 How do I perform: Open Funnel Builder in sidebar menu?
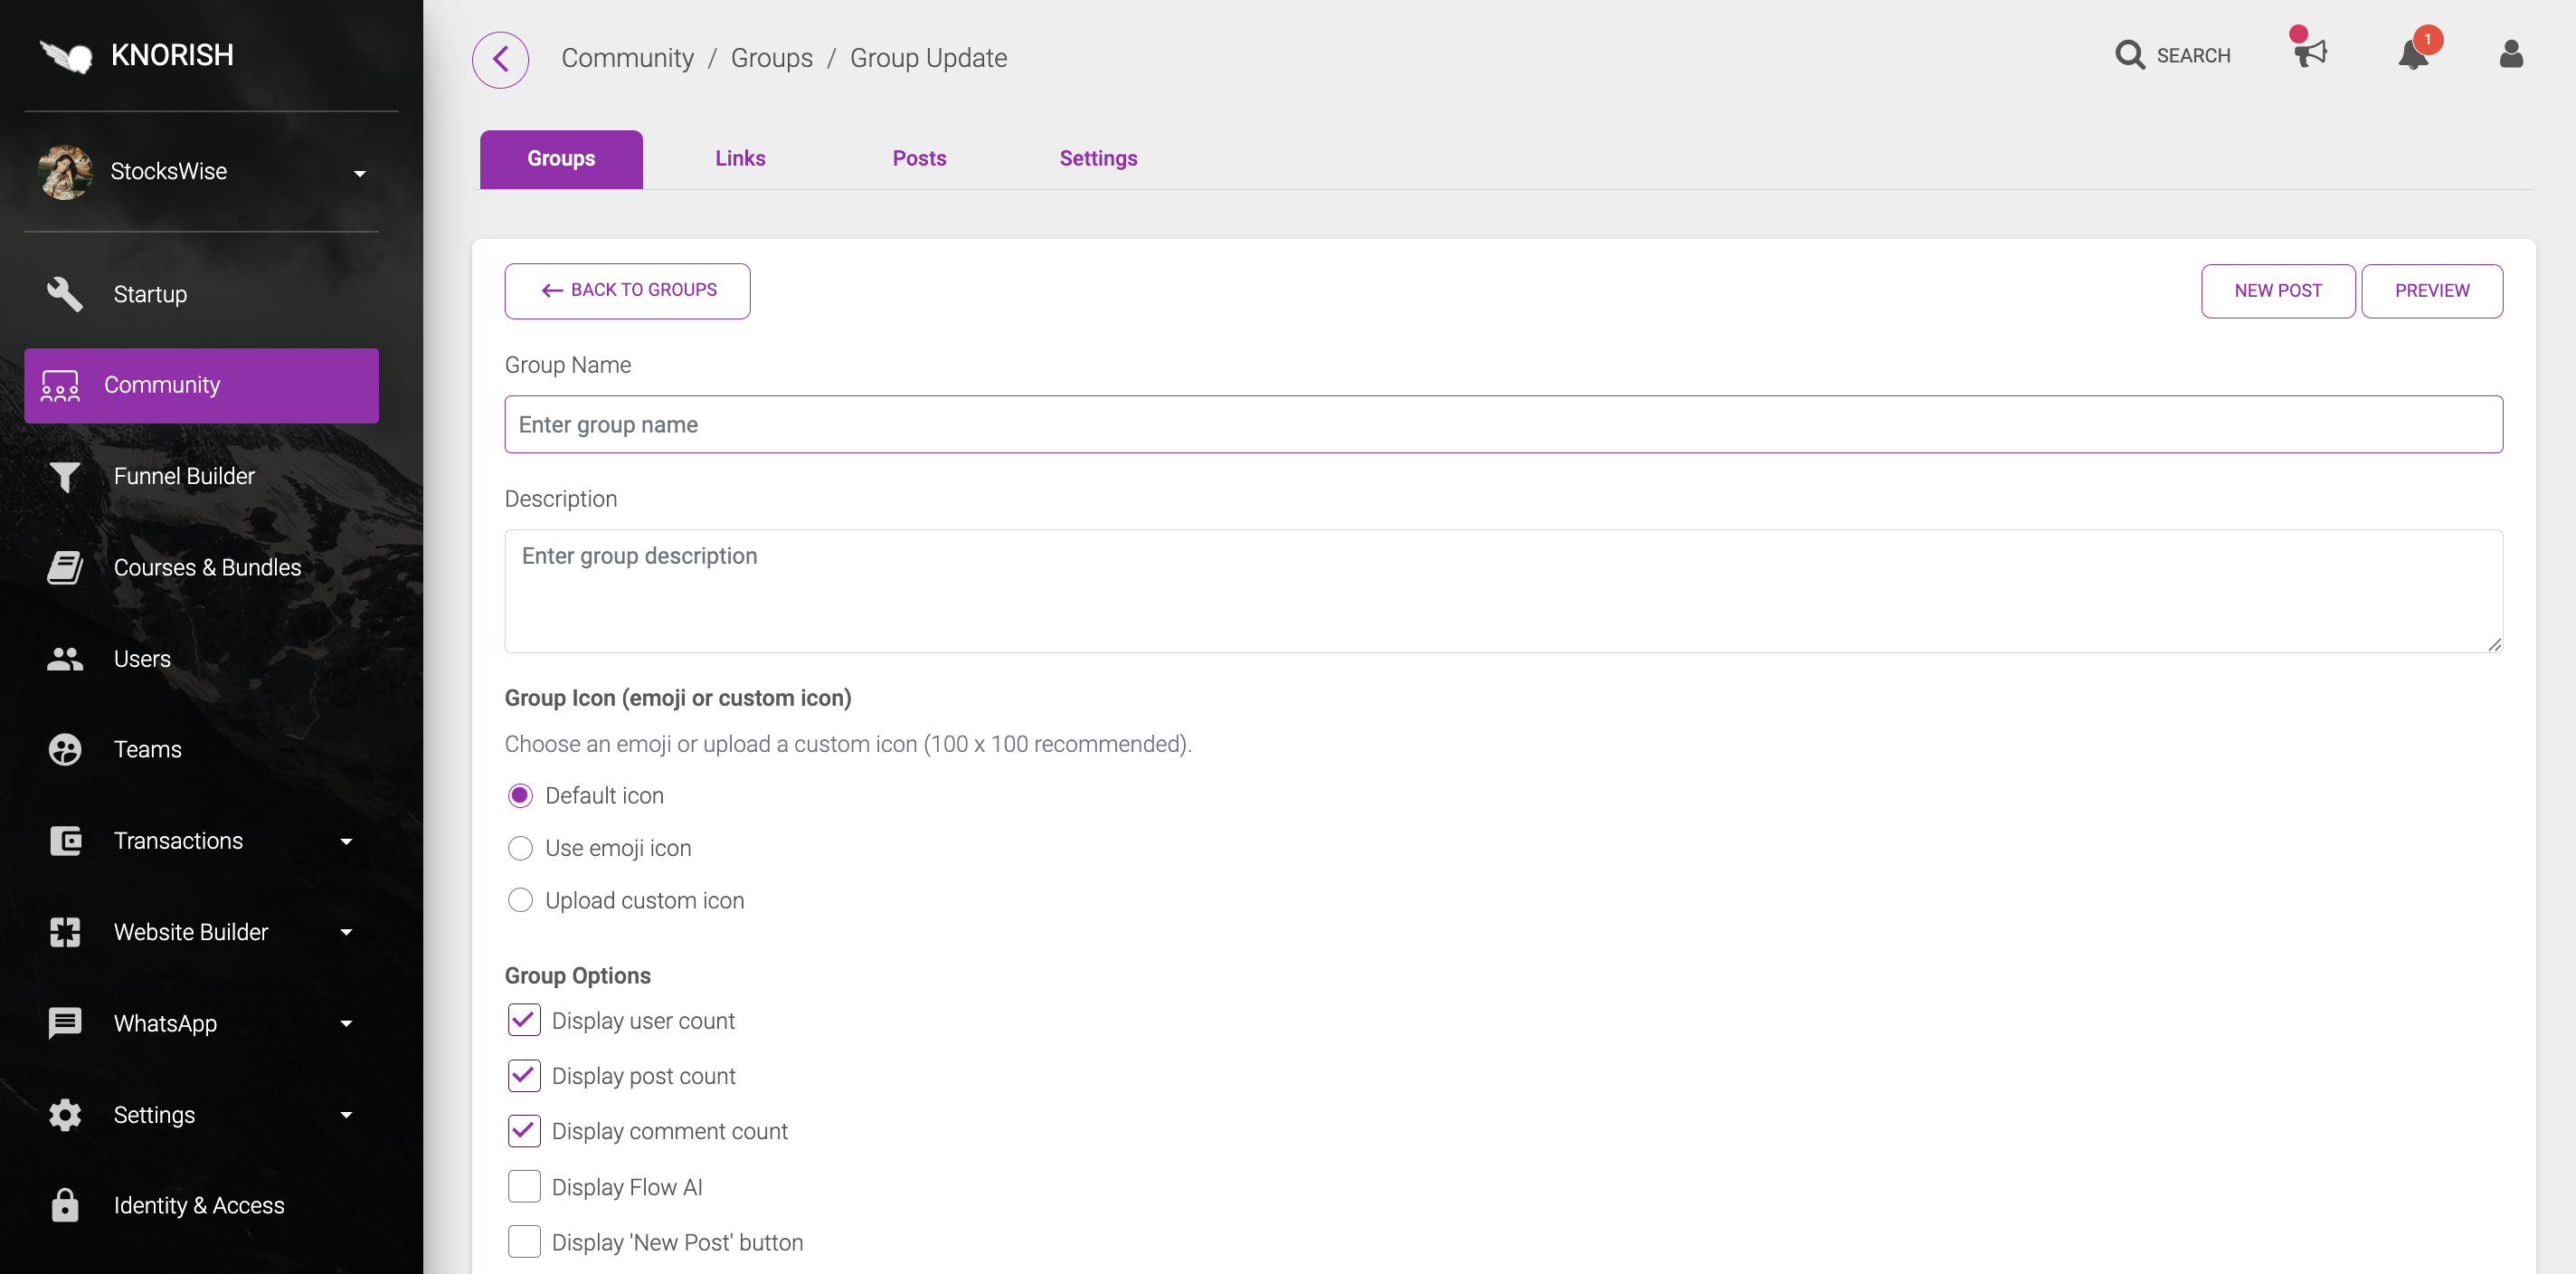click(x=202, y=477)
